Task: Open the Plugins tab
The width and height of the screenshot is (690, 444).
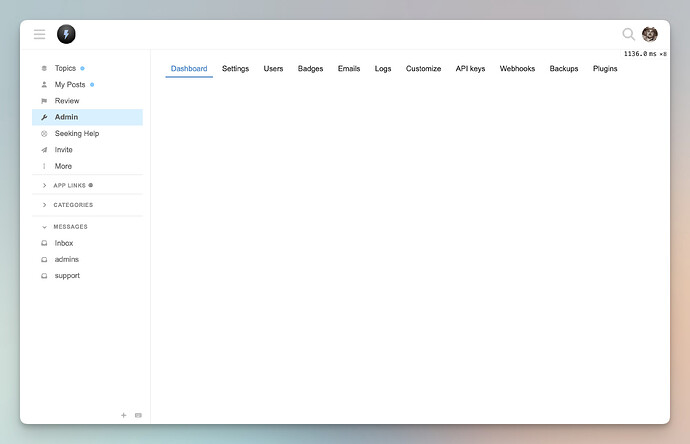Action: coord(605,69)
